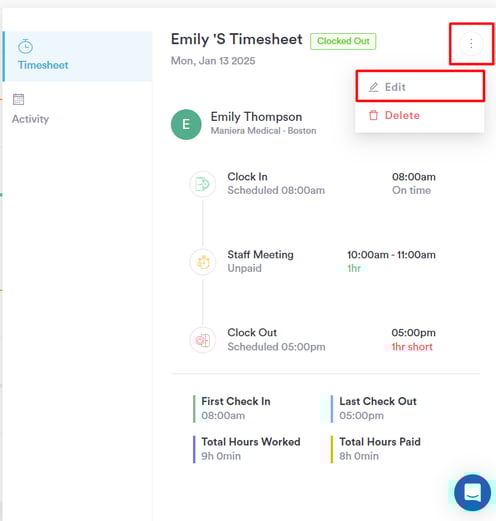Open the Timesheet sidebar tab
Viewport: 496px width, 521px height.
click(x=77, y=56)
